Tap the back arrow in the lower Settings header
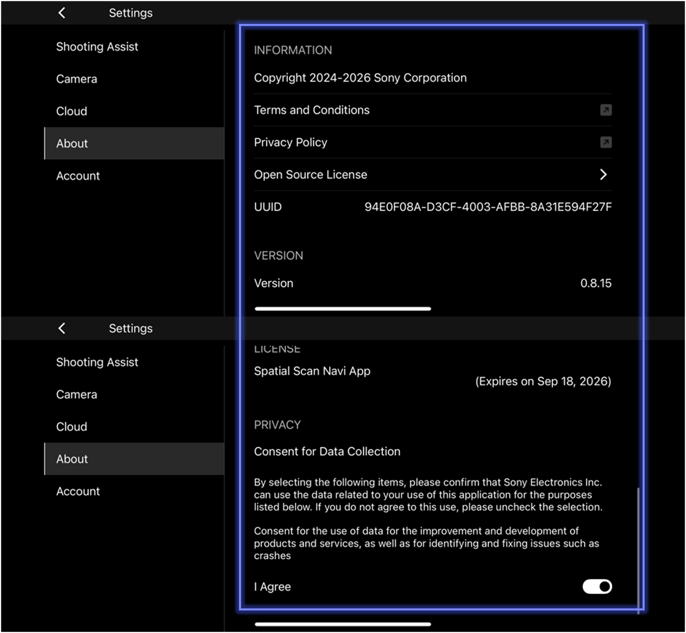 (x=62, y=328)
